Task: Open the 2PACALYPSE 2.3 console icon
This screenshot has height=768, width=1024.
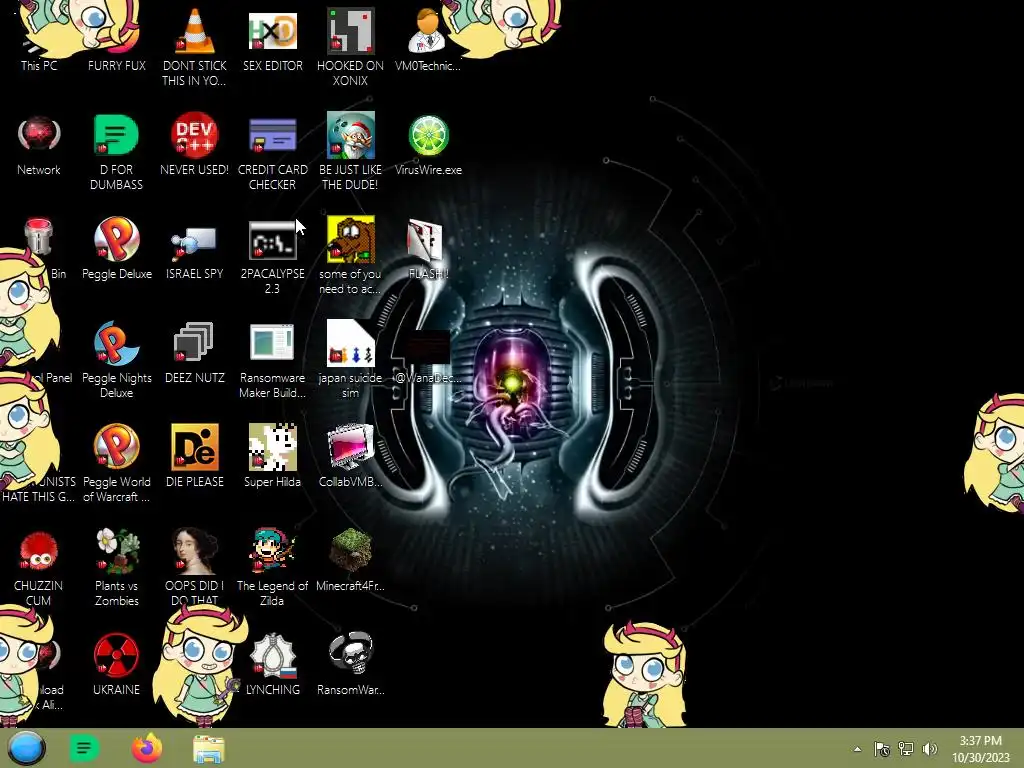Action: click(x=272, y=256)
